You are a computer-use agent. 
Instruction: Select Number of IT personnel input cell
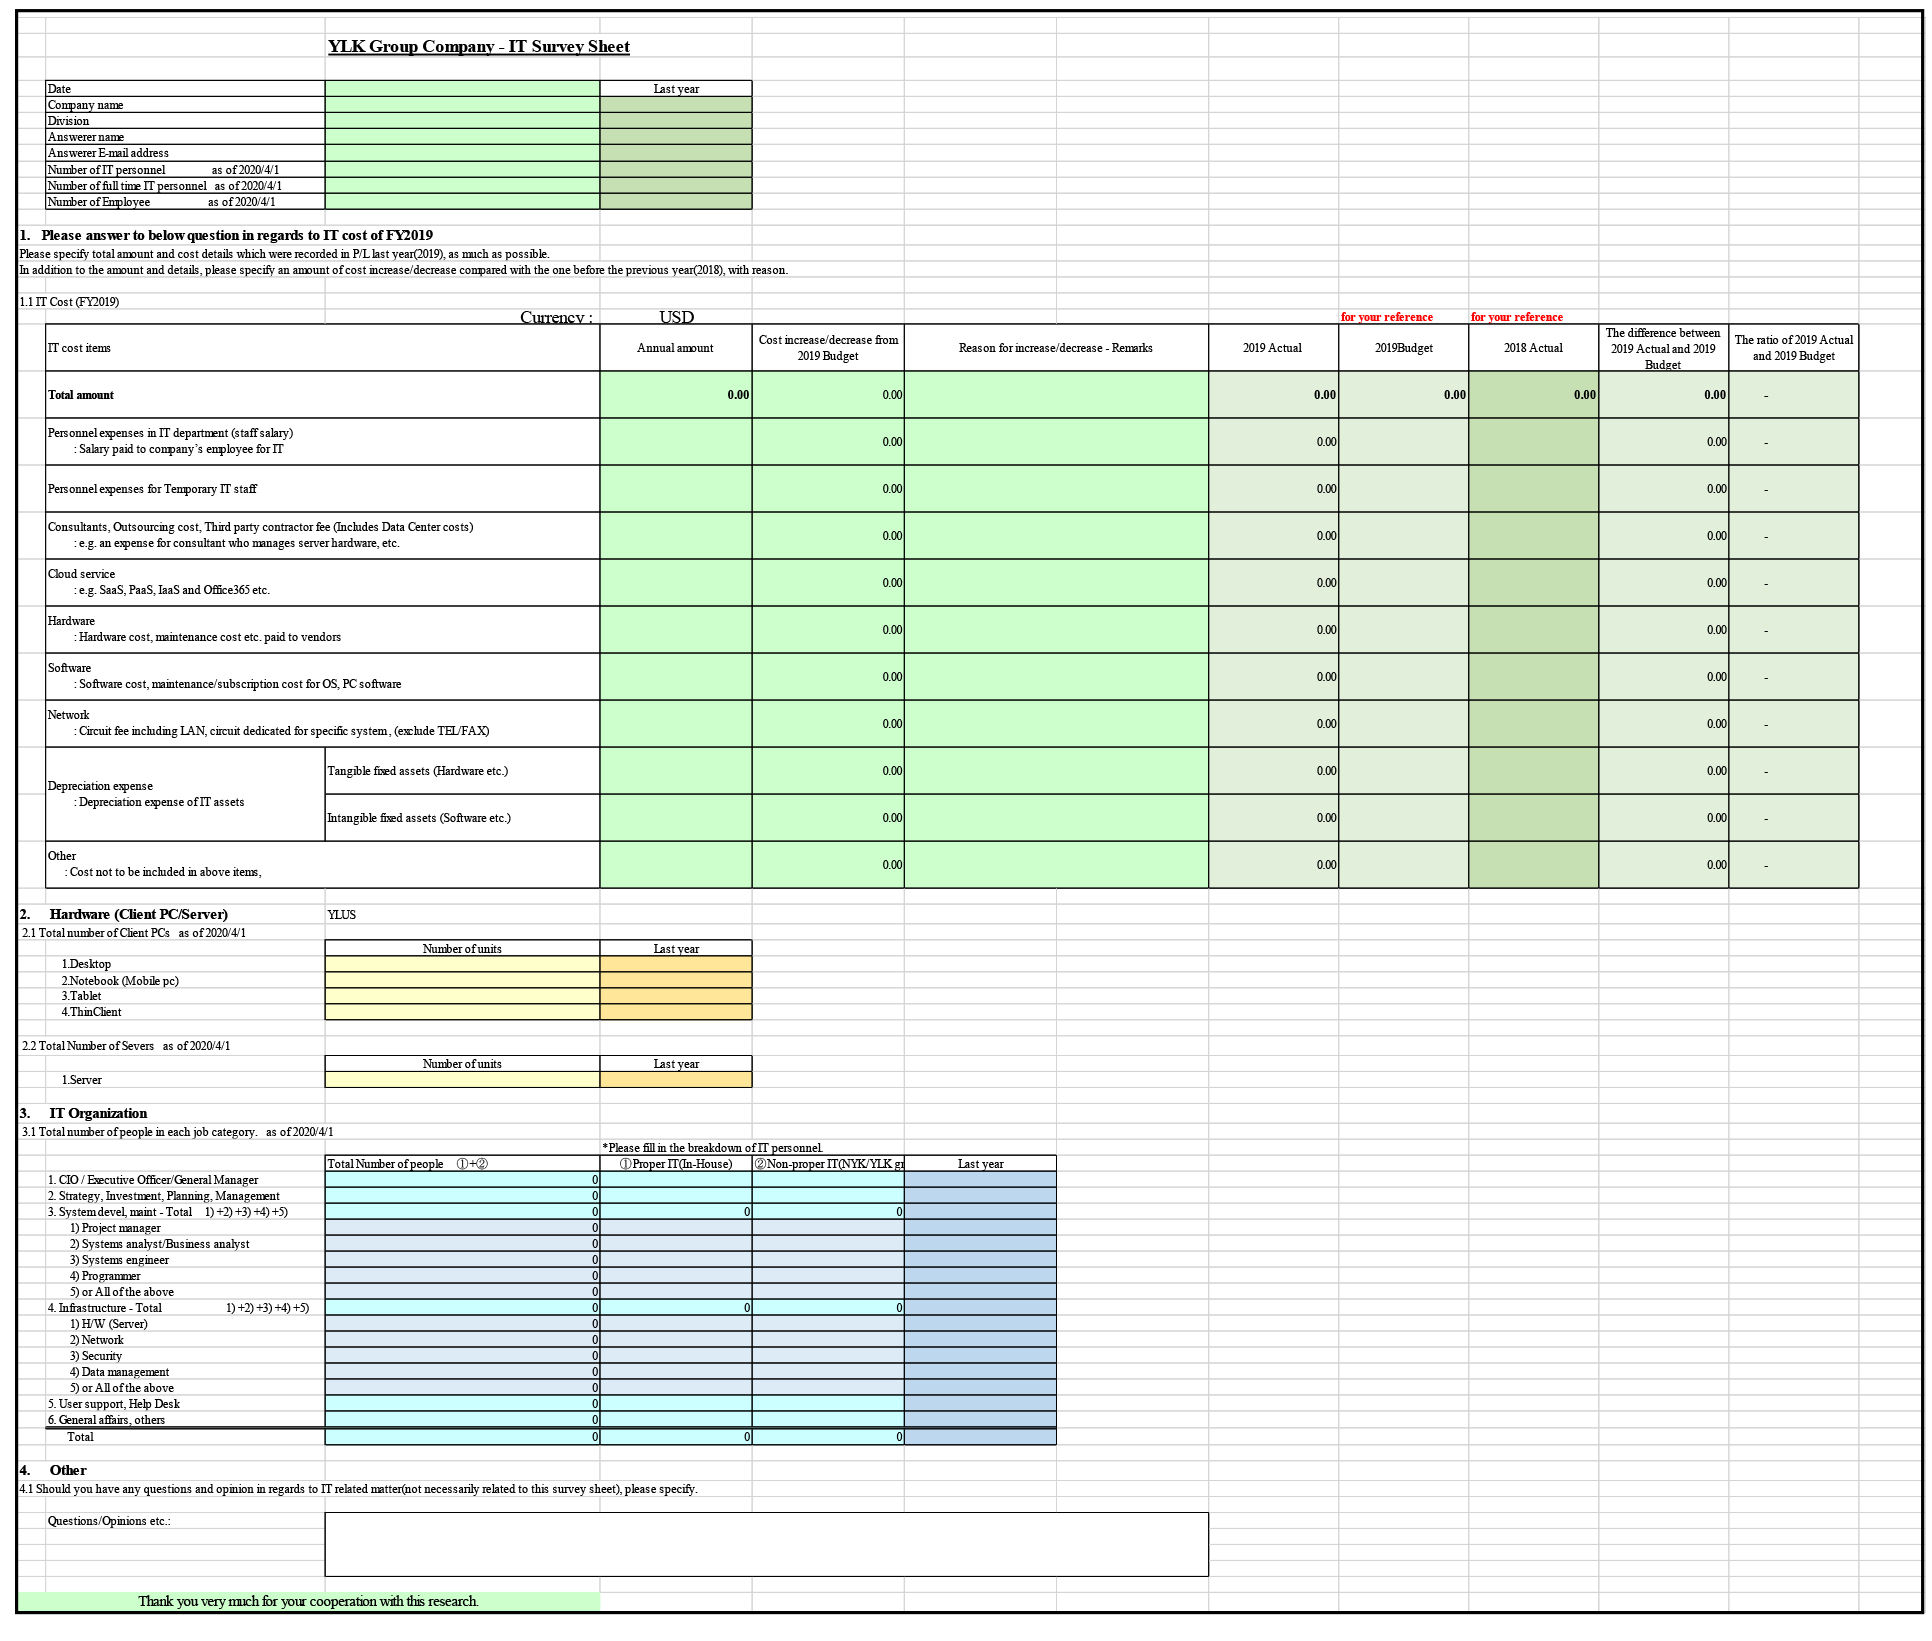[x=462, y=170]
